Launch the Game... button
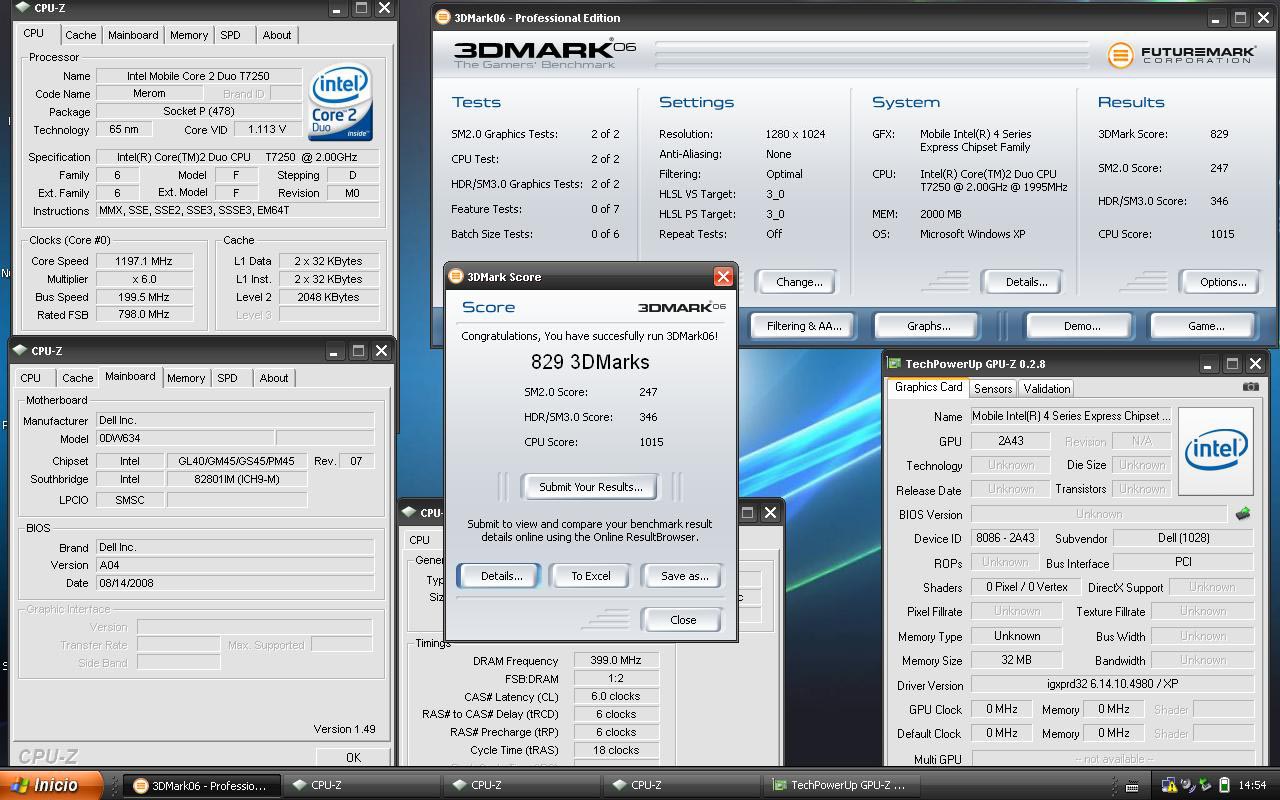Viewport: 1280px width, 800px height. 1205,326
